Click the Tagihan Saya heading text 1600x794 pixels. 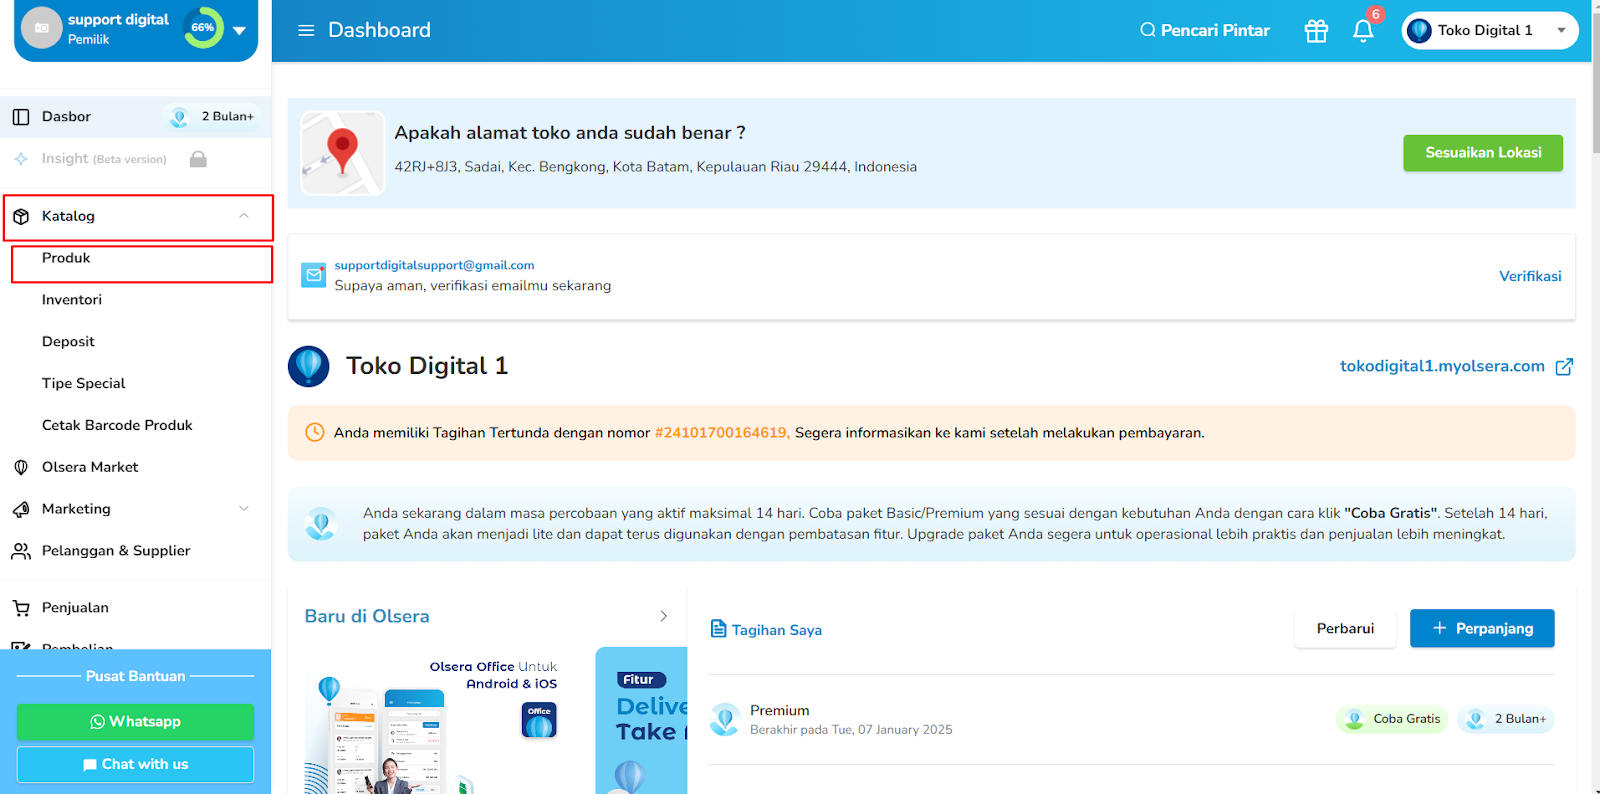pos(777,630)
